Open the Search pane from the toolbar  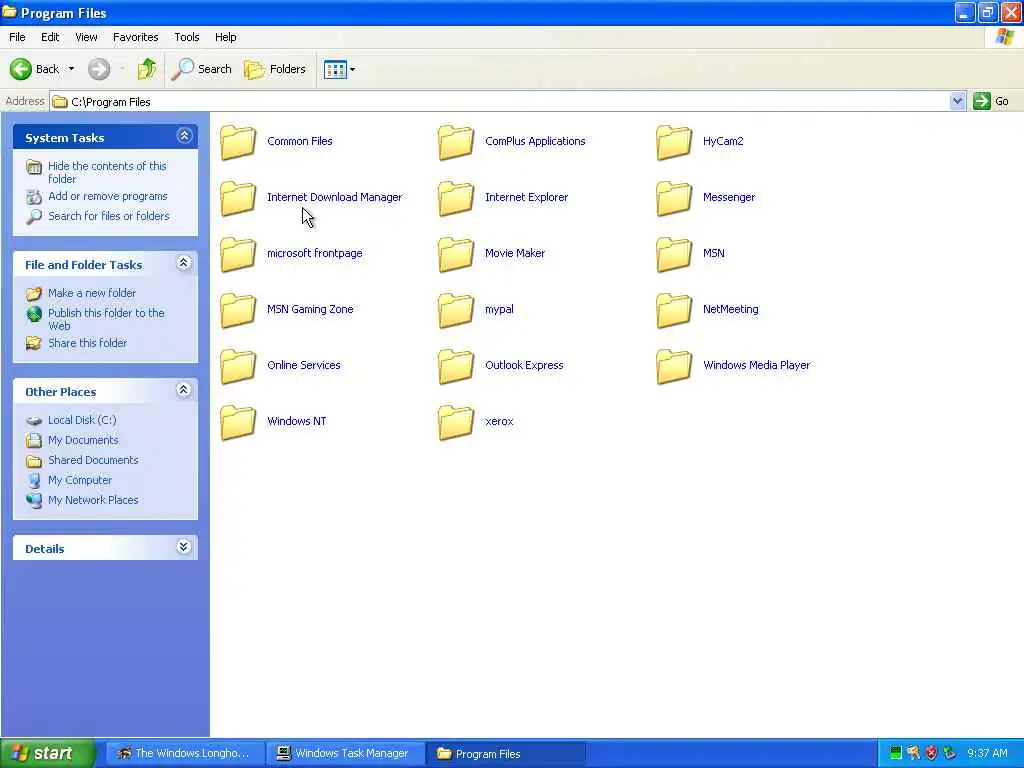click(x=201, y=69)
